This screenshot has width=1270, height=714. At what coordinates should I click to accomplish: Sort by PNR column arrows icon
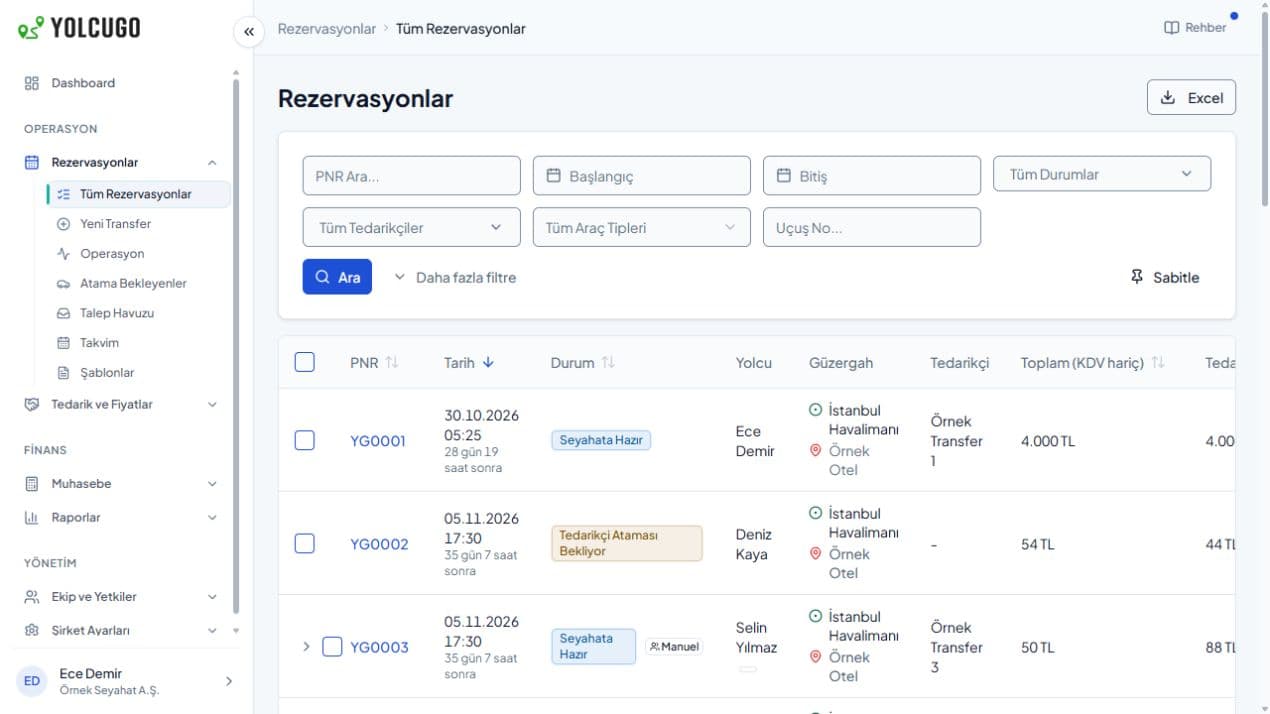coord(392,363)
